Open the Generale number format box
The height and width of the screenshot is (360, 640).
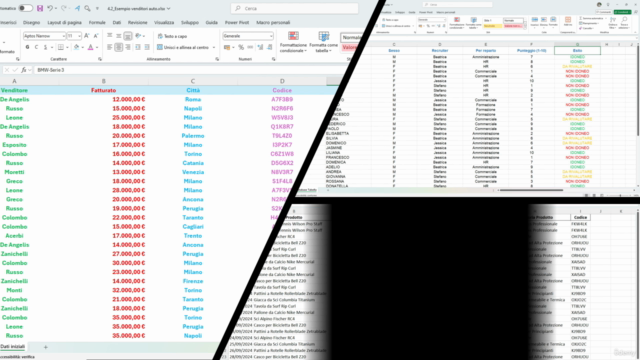click(x=248, y=36)
